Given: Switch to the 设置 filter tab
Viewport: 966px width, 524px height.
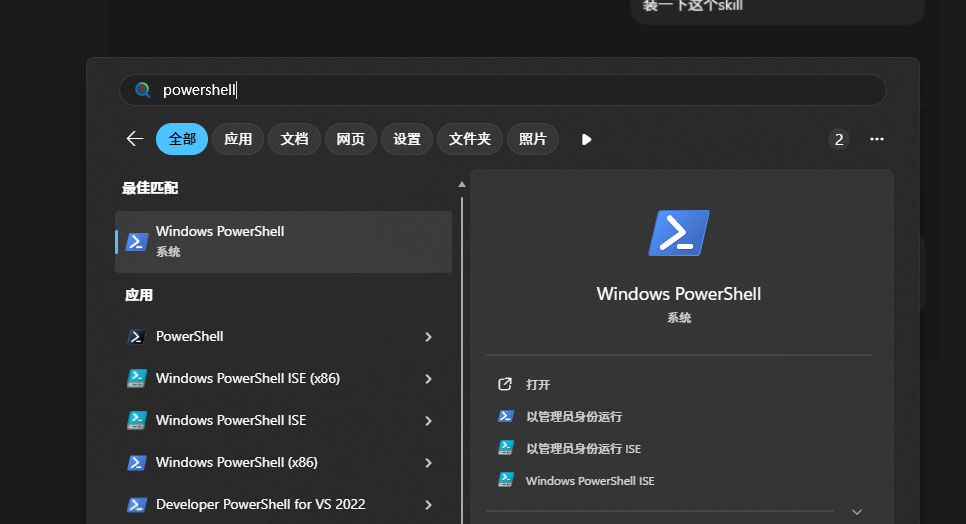Looking at the screenshot, I should click(407, 139).
